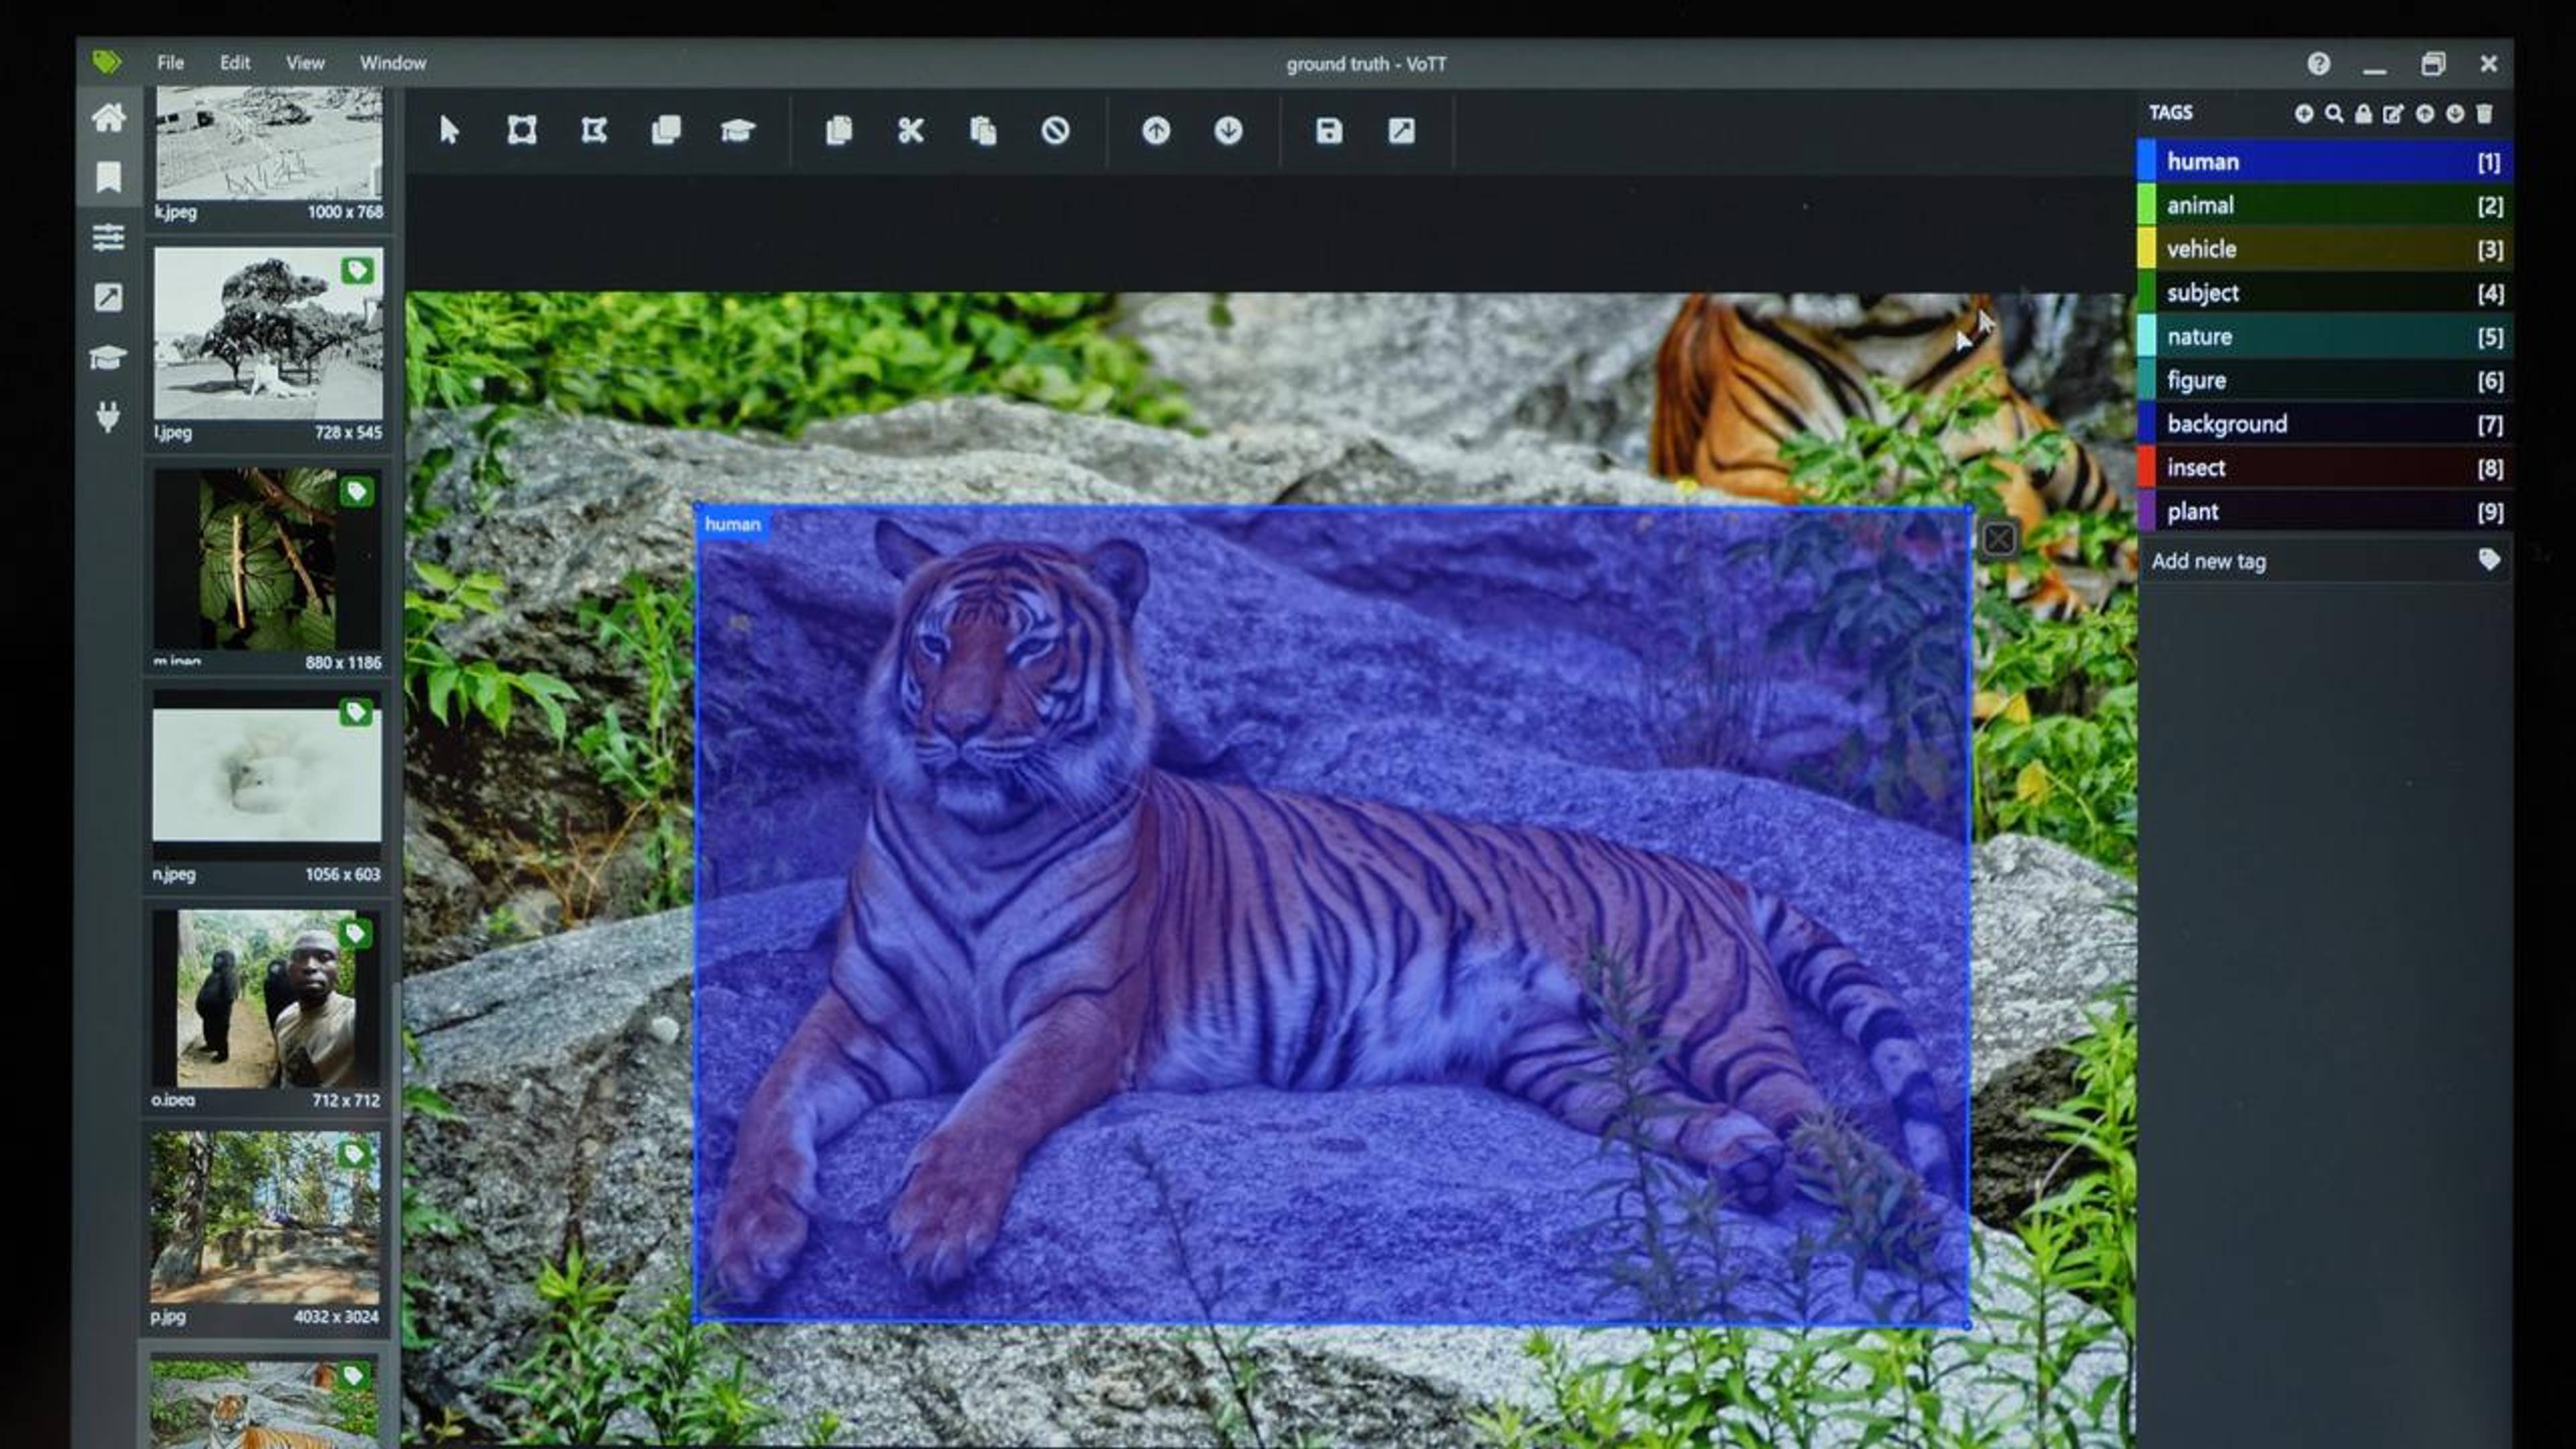
Task: Click the Remove all regions icon
Action: click(1055, 131)
